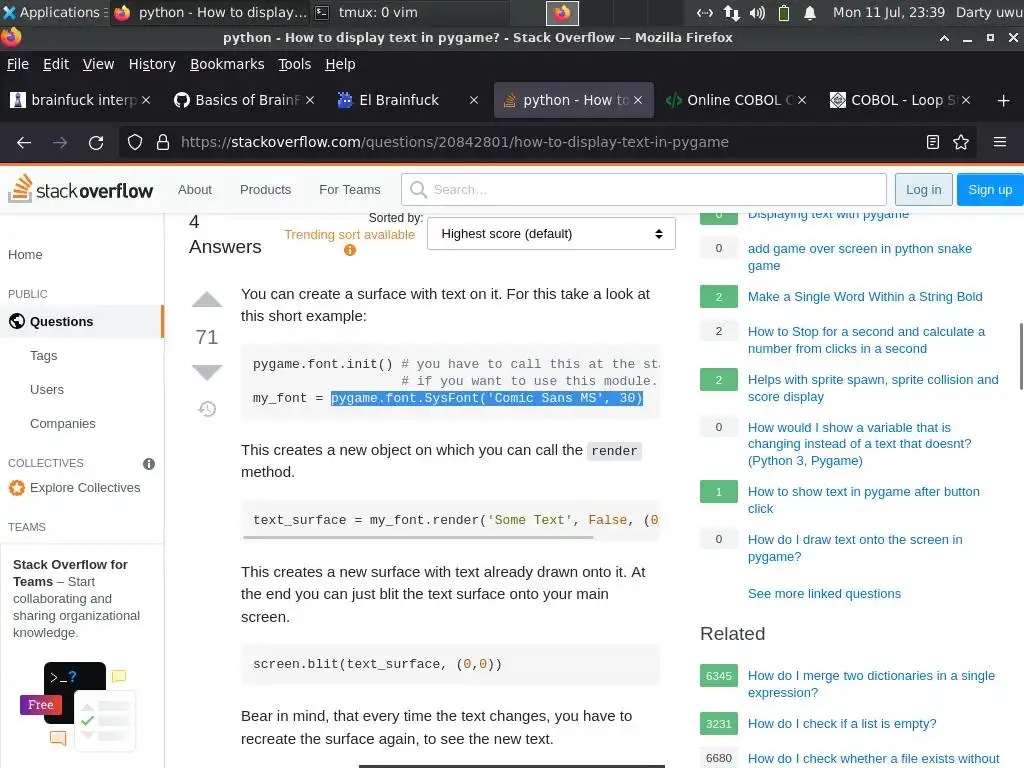This screenshot has width=1024, height=768.
Task: Open Tags in the sidebar
Action: 44,355
